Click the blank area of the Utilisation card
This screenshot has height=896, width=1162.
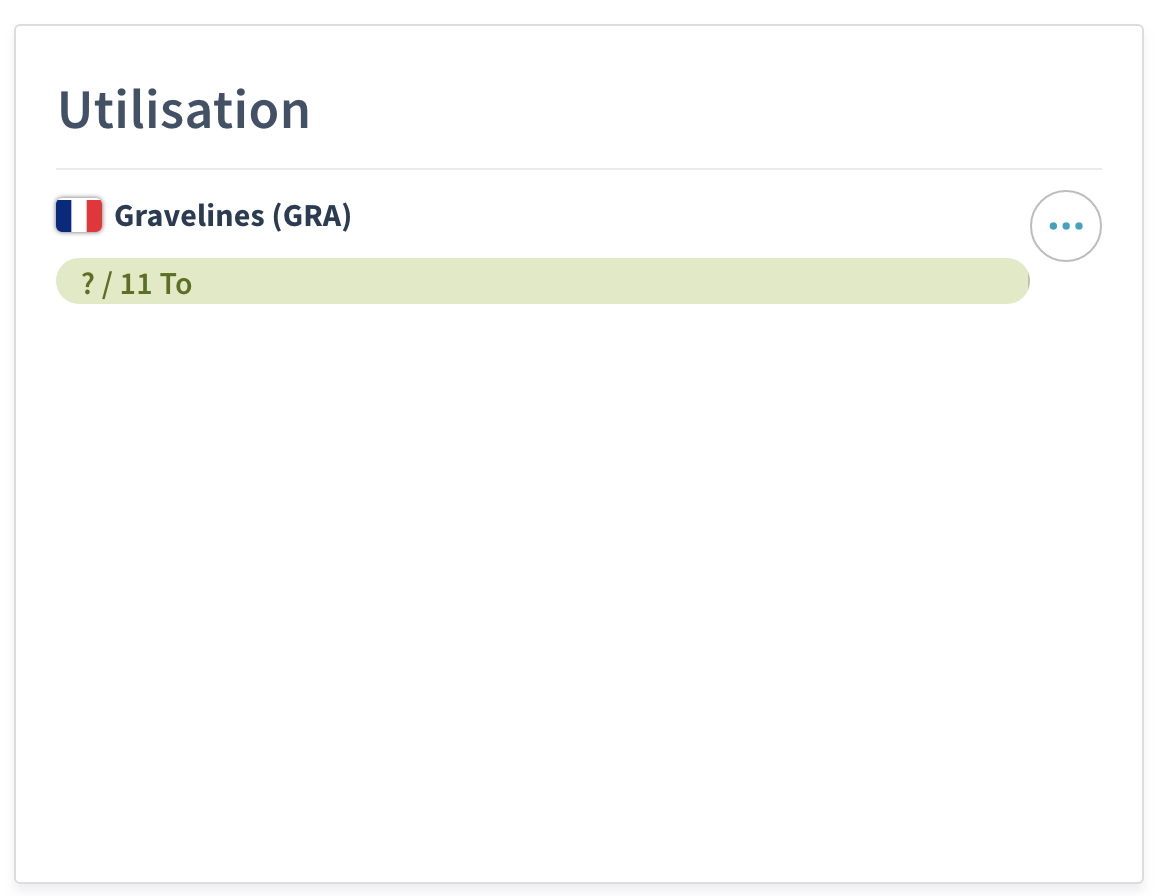point(578,600)
